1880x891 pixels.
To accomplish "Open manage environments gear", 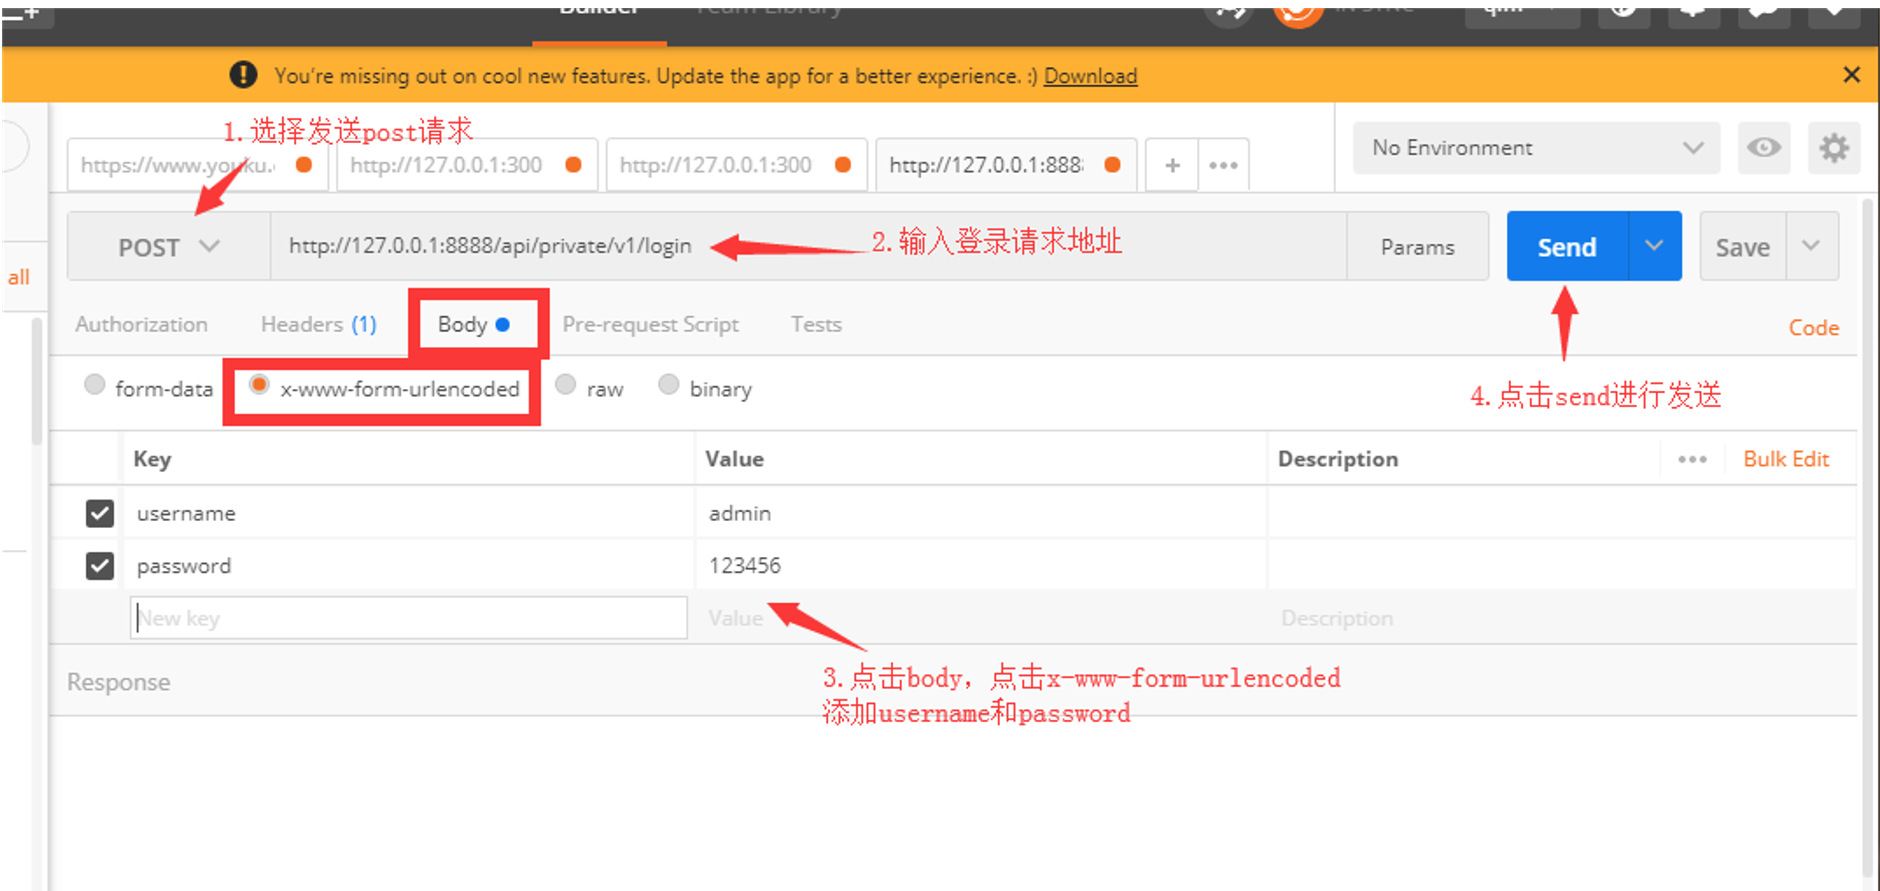I will coord(1833,148).
